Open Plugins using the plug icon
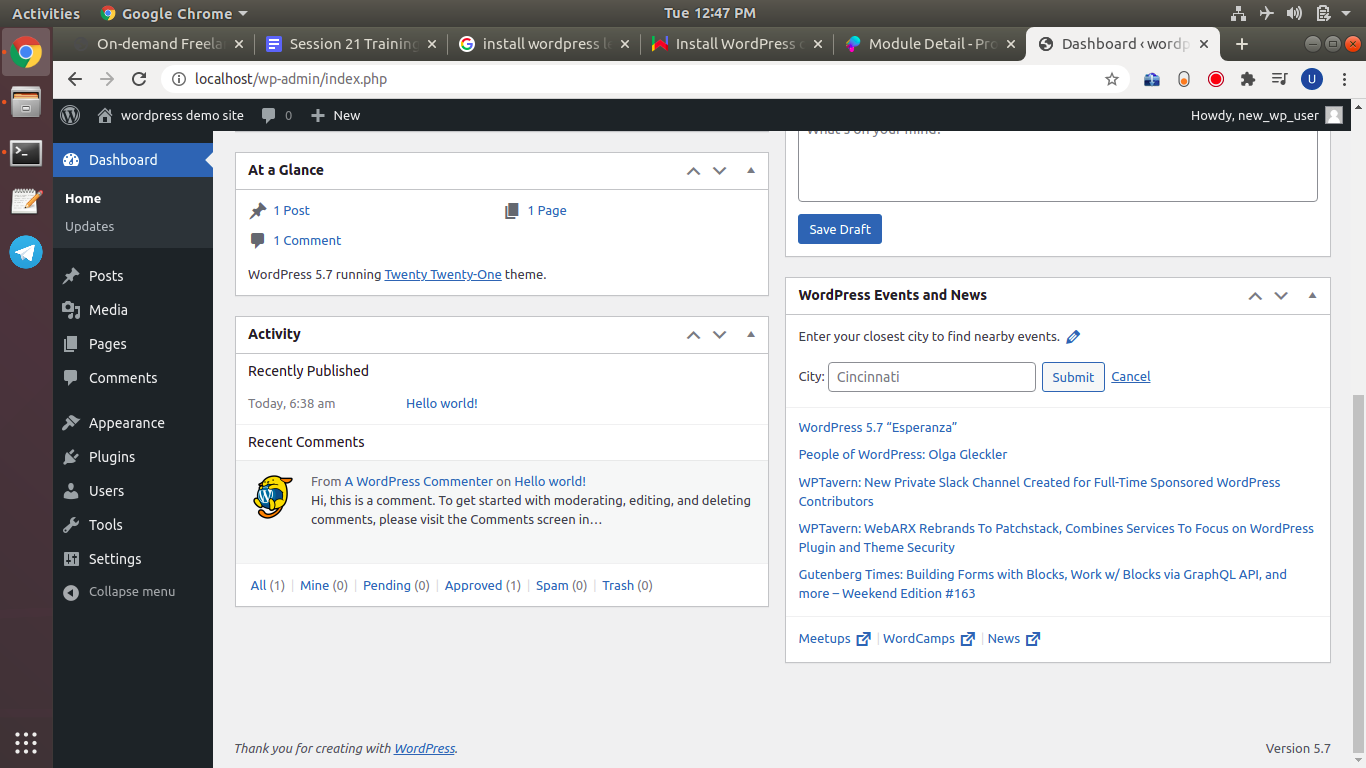Image resolution: width=1366 pixels, height=768 pixels. coord(70,456)
